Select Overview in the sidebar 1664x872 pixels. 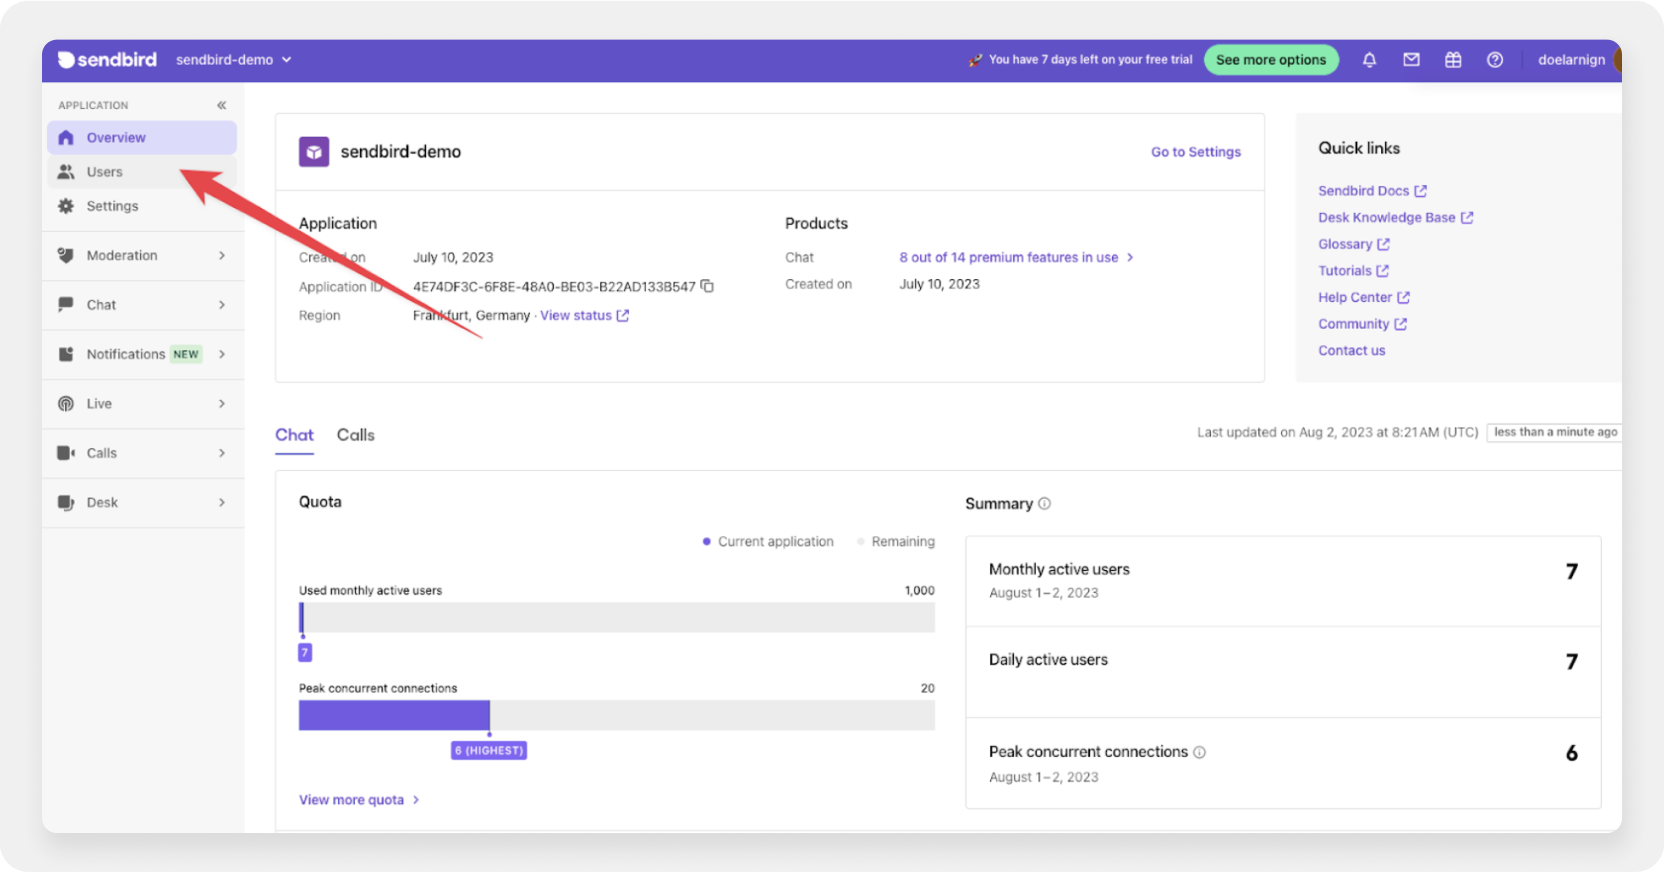[x=142, y=138]
